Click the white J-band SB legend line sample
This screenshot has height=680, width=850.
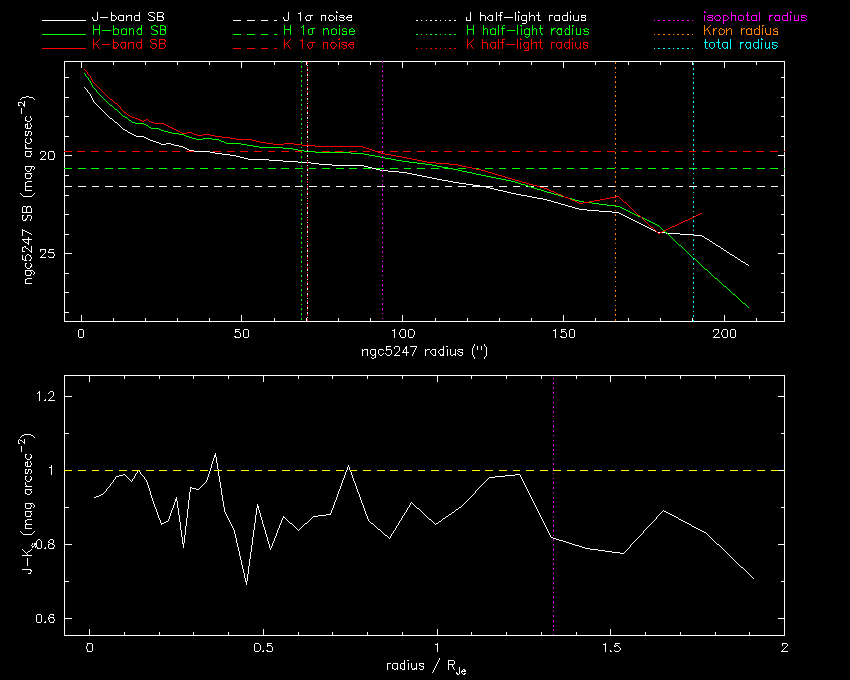71,19
